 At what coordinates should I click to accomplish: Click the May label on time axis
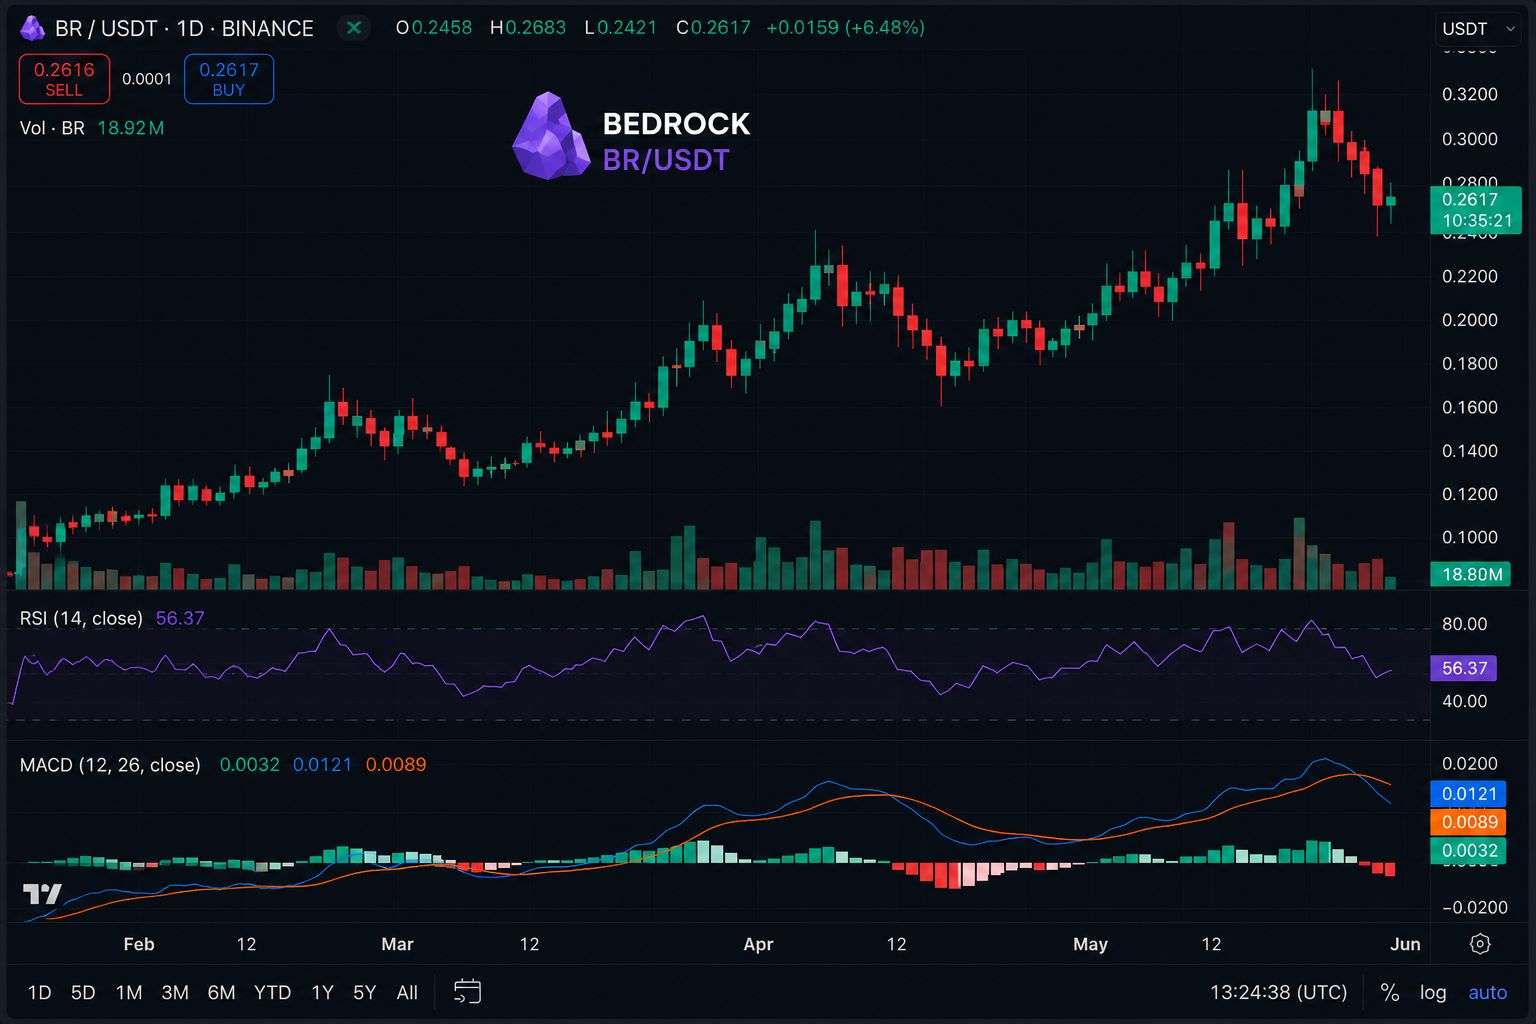pyautogui.click(x=1090, y=944)
